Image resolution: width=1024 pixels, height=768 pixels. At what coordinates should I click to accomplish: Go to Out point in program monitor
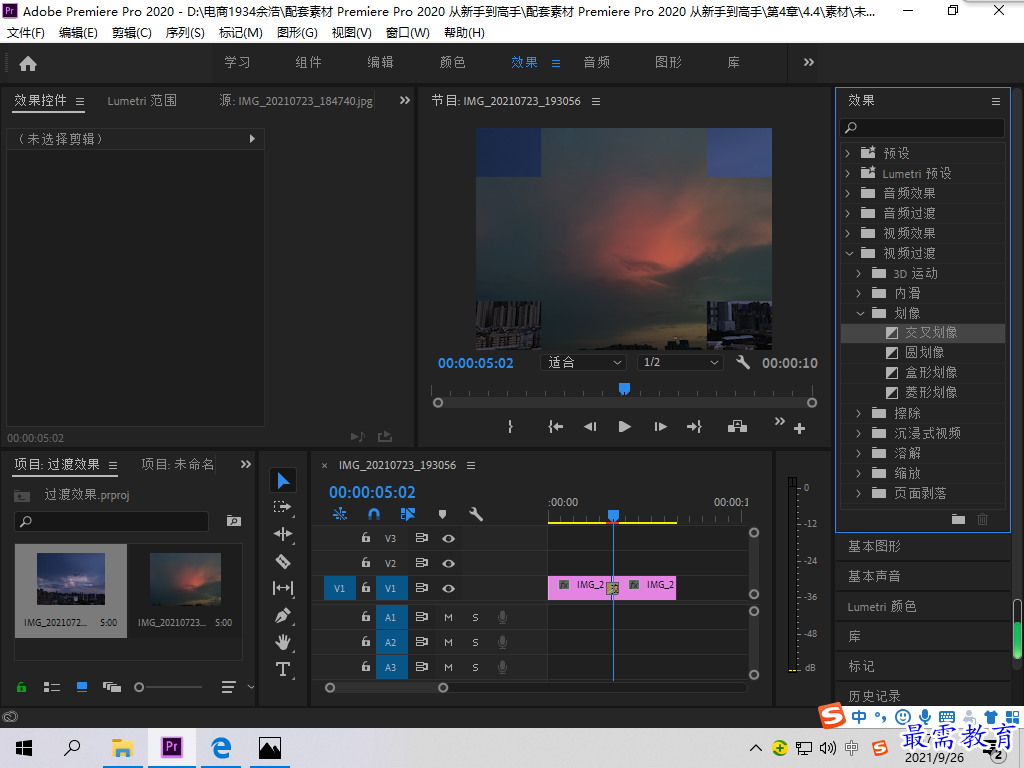(x=694, y=427)
